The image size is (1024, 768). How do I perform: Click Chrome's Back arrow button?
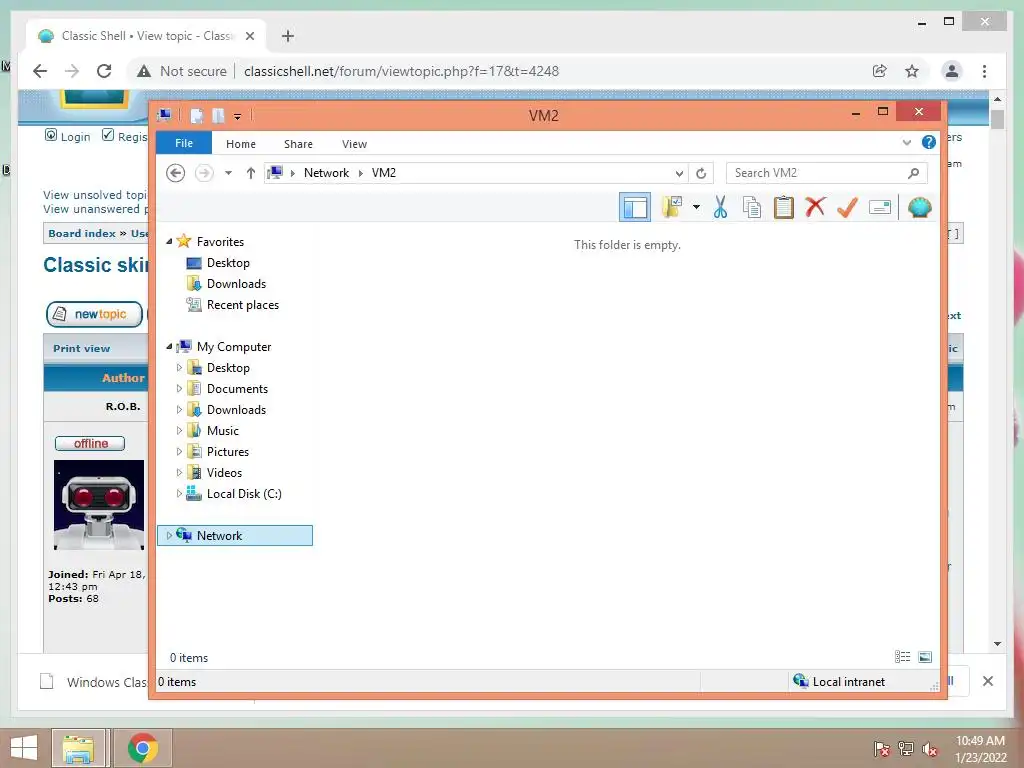[x=40, y=71]
